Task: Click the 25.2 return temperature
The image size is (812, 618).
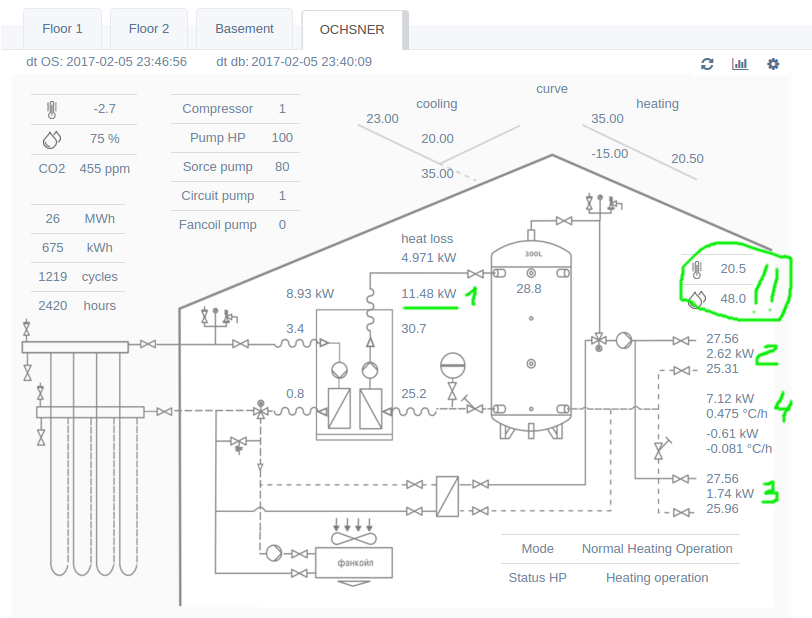Action: (414, 394)
